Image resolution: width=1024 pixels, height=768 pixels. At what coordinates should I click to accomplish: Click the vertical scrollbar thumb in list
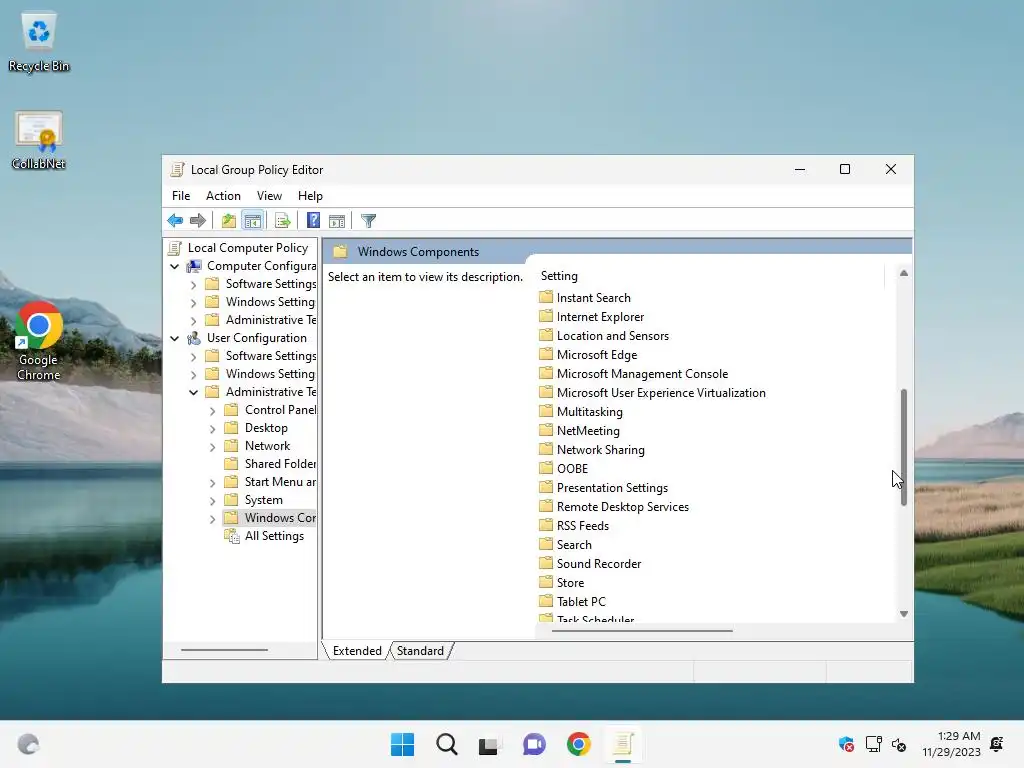[x=904, y=447]
